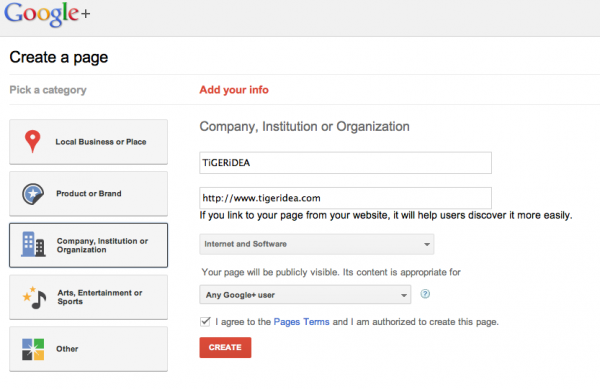600x389 pixels.
Task: Click the blue question mark help icon
Action: (x=425, y=294)
